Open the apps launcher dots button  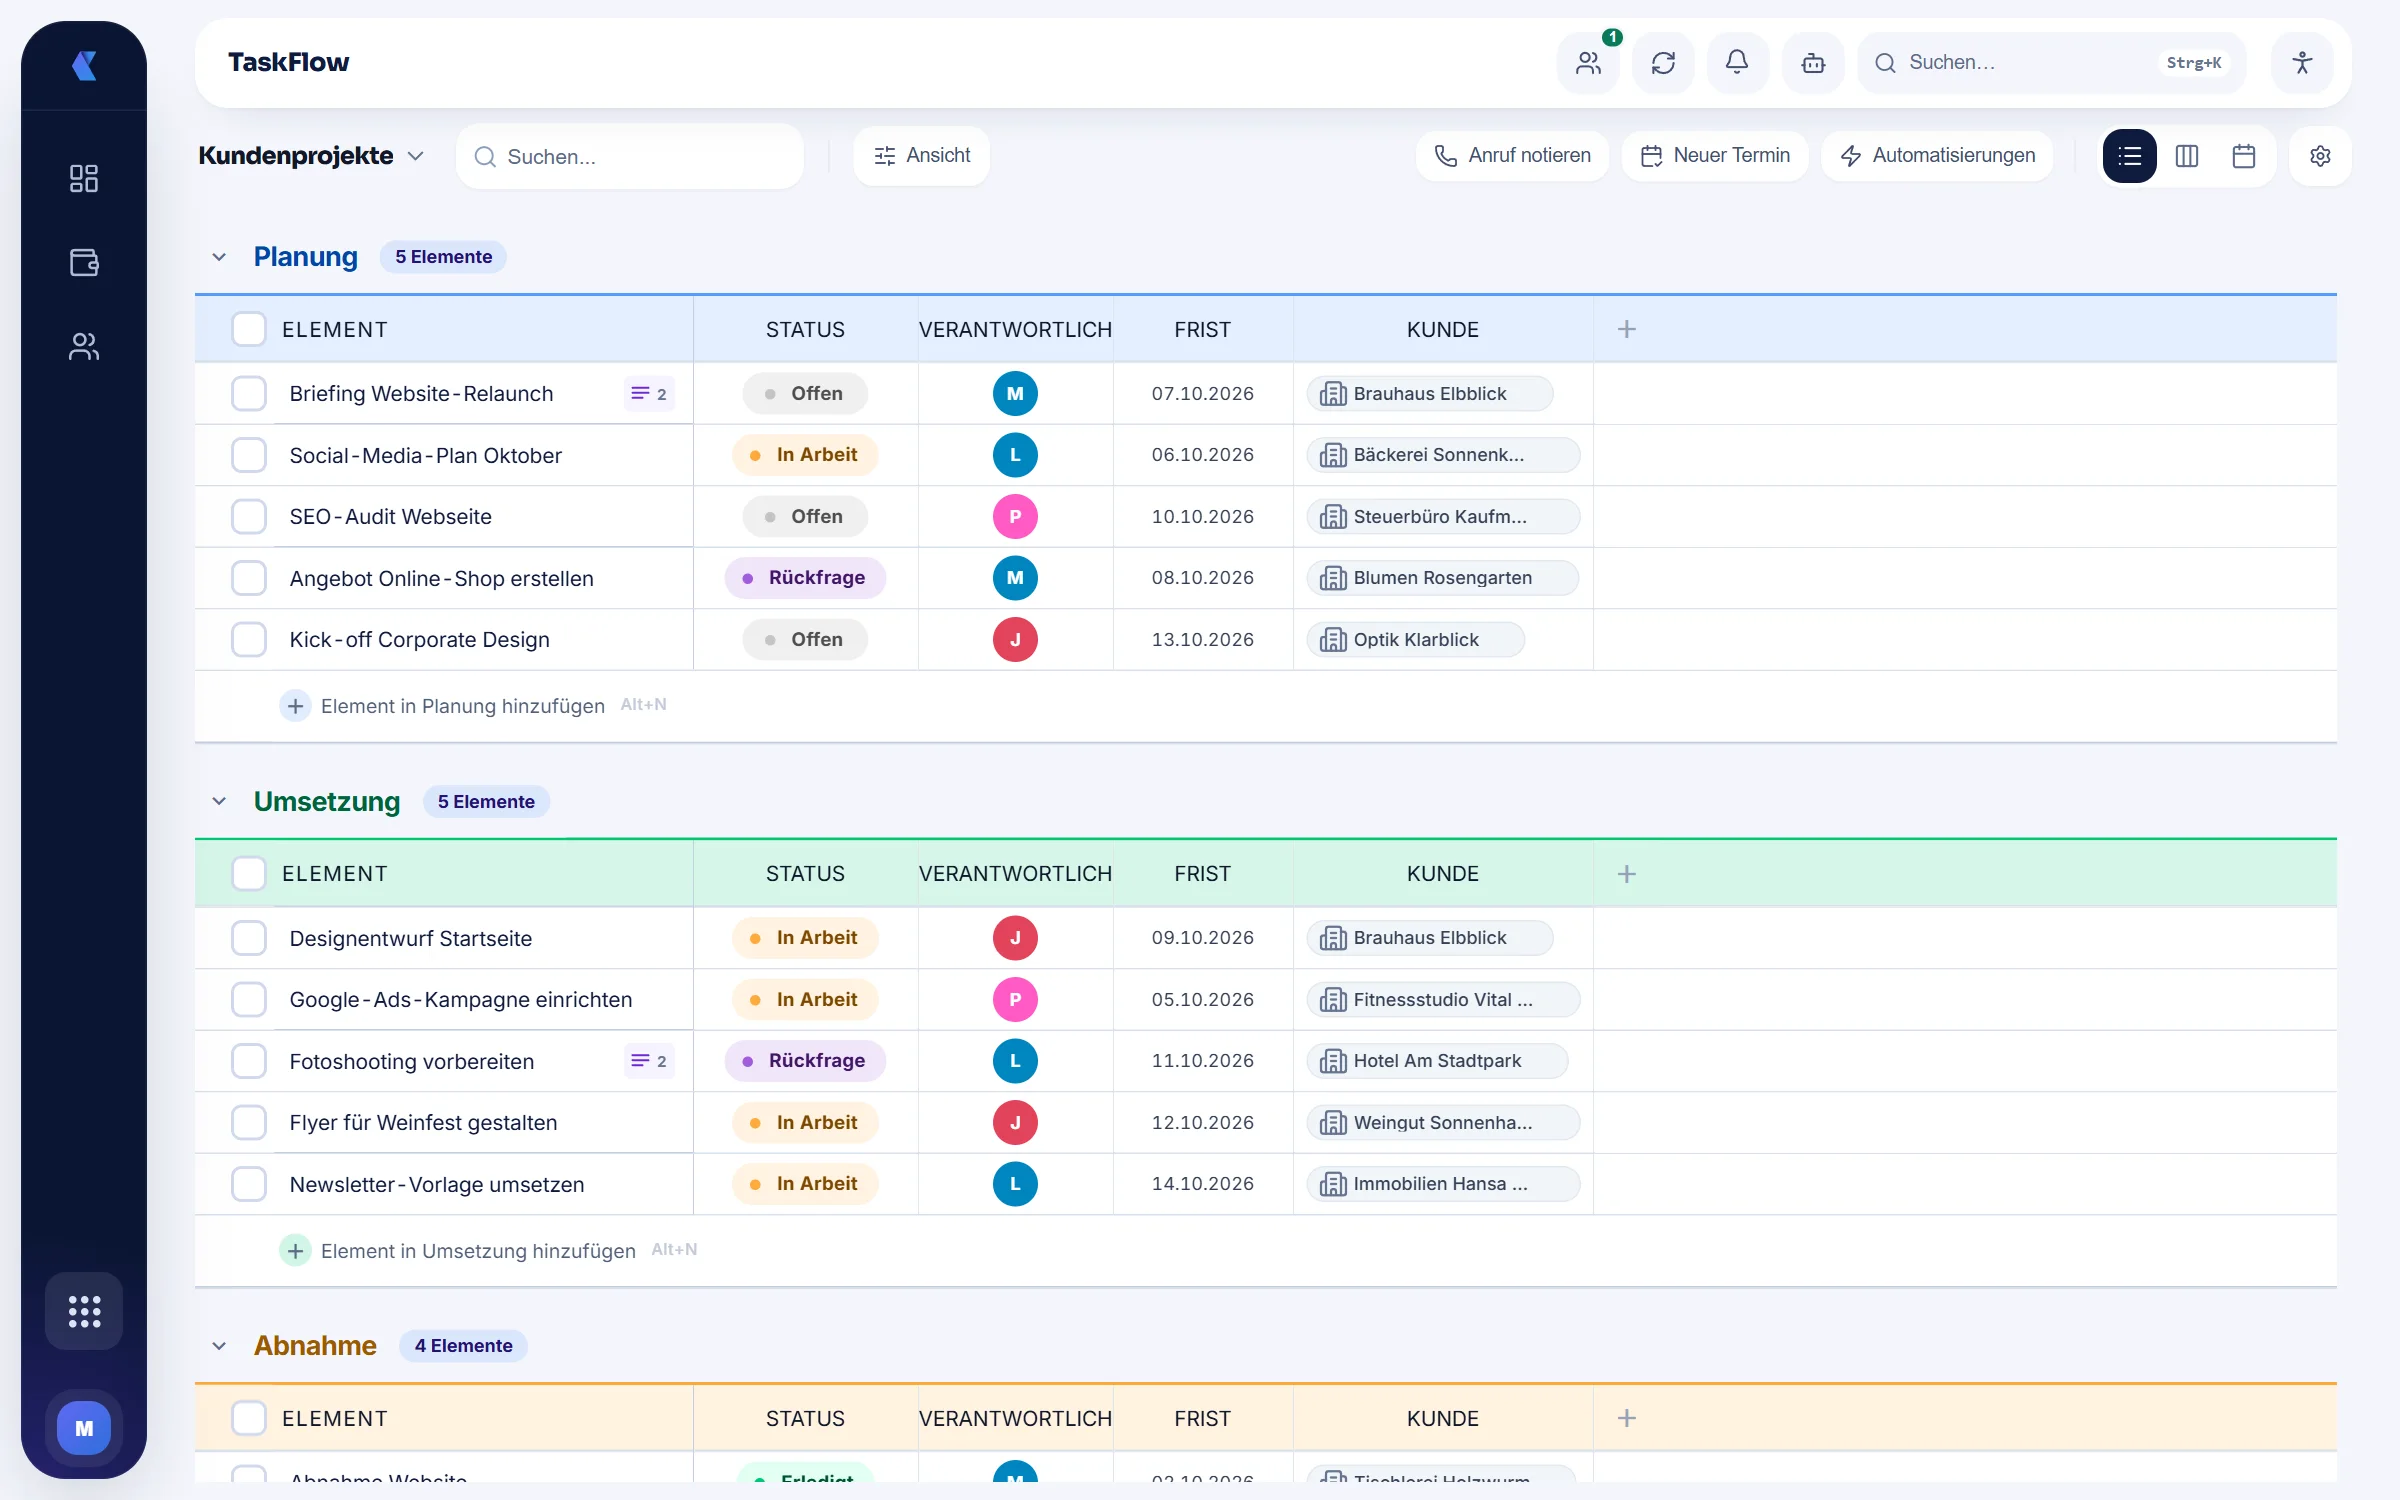click(84, 1311)
